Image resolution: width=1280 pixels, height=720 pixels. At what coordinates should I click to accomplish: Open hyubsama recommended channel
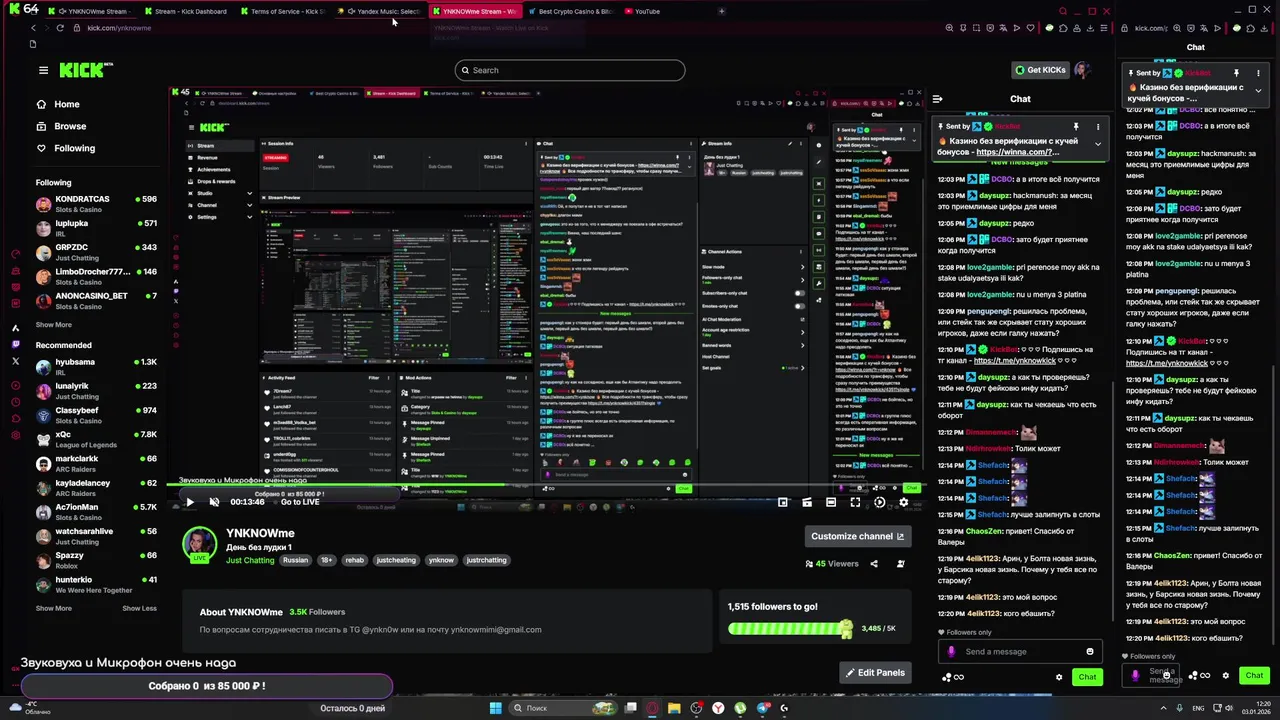(96, 367)
